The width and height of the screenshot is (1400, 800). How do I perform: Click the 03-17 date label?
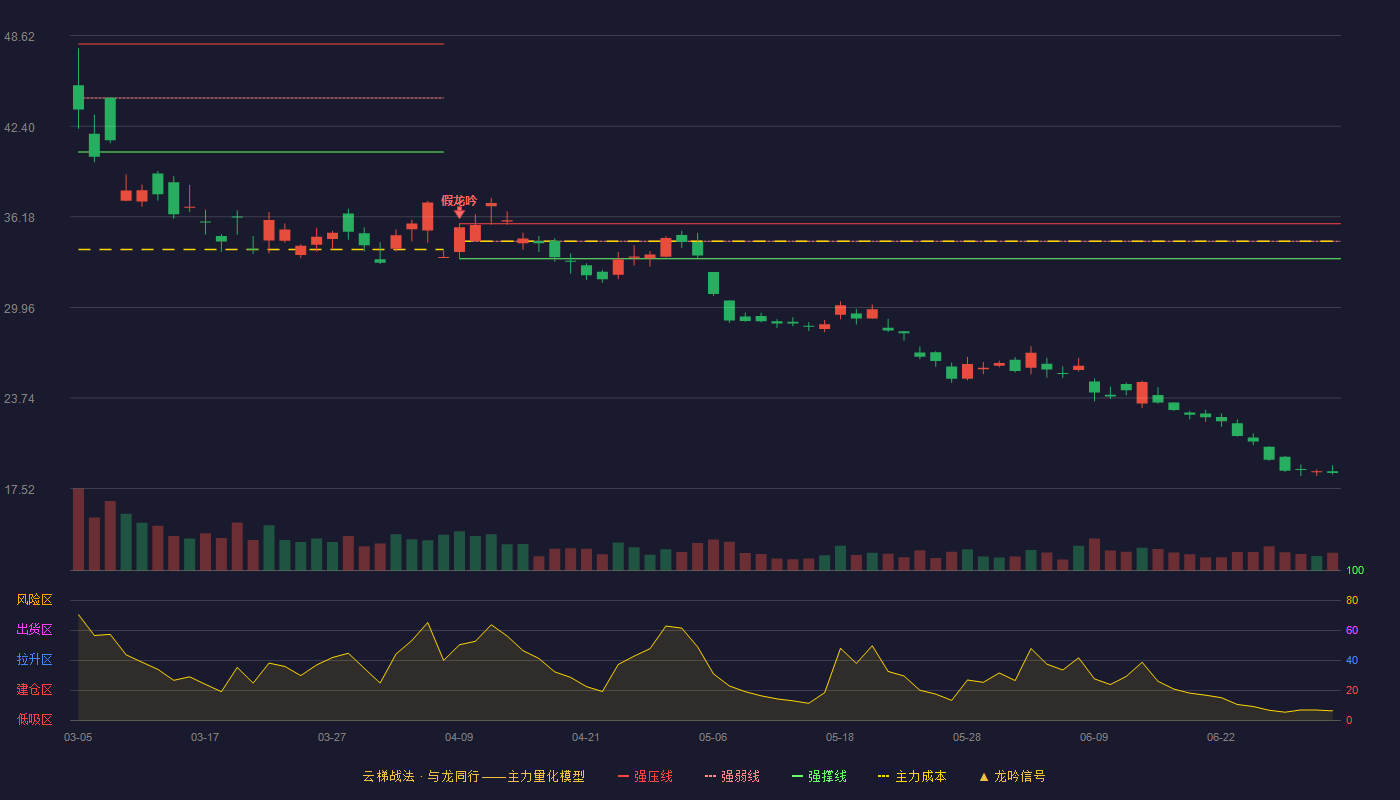coord(205,737)
